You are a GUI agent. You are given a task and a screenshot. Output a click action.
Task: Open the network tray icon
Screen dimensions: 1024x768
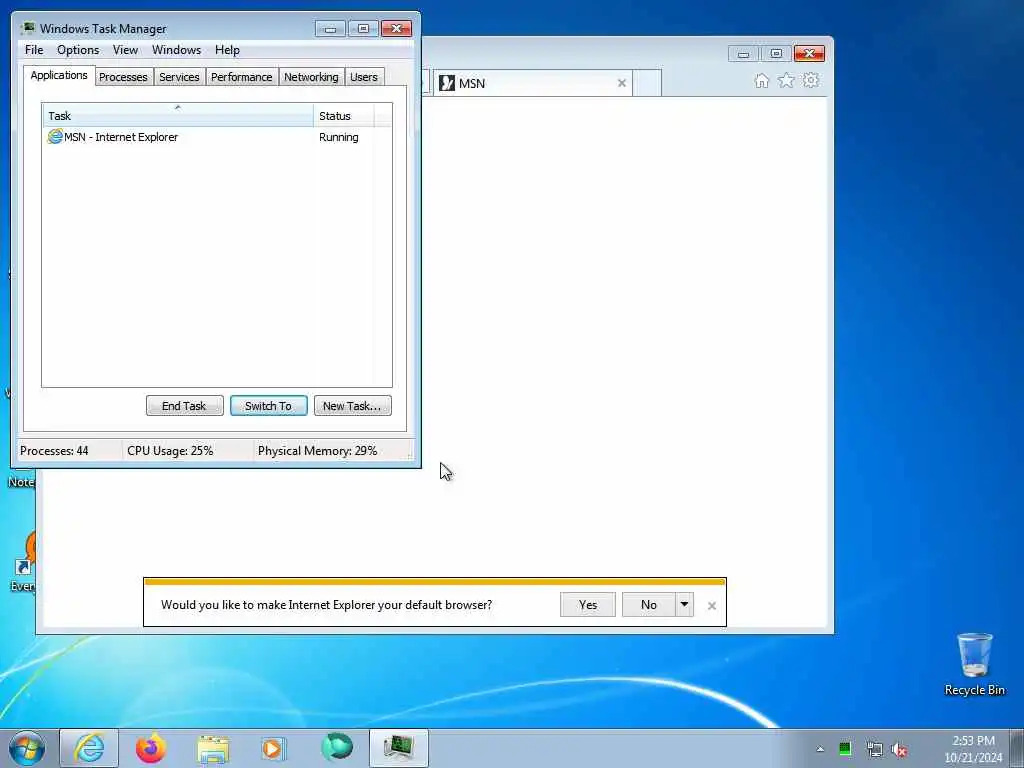tap(874, 750)
